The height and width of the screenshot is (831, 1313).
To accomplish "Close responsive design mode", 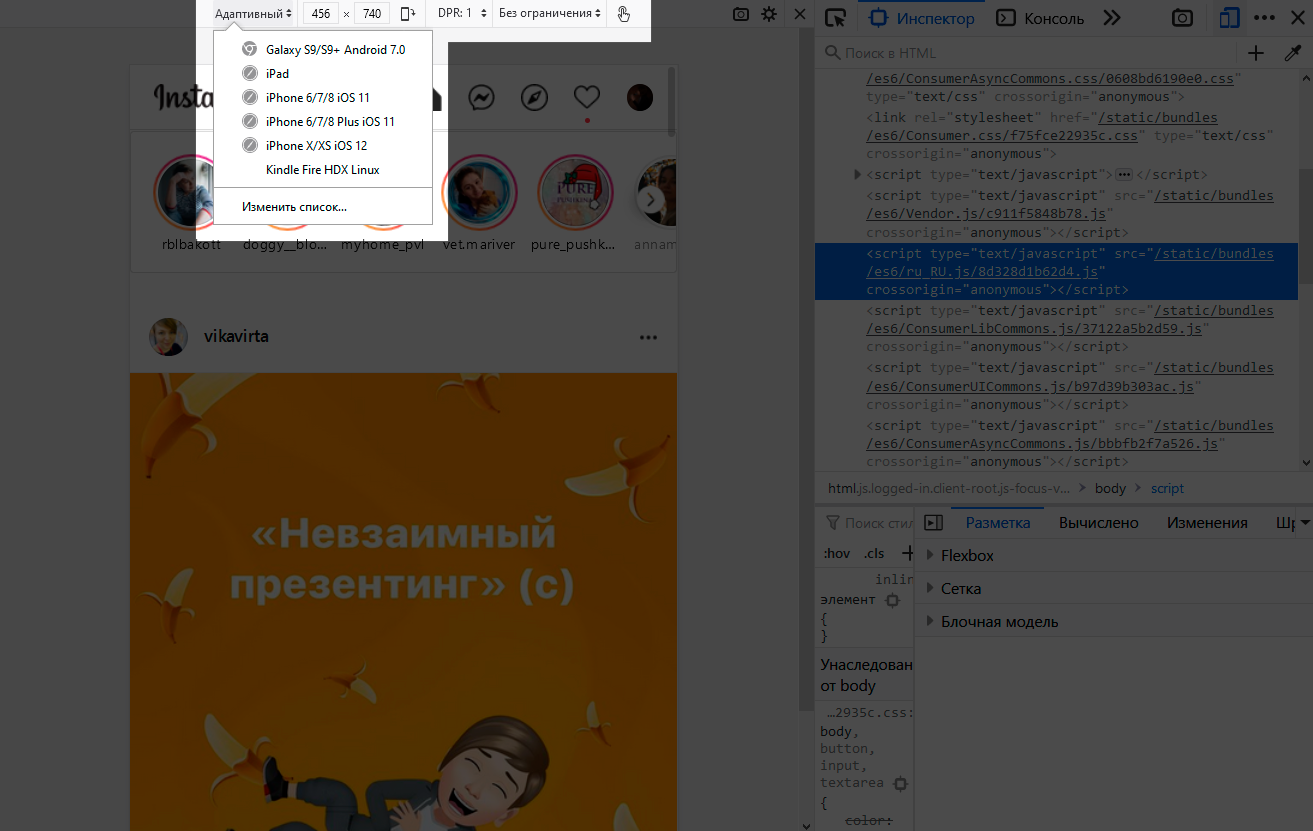I will click(x=799, y=14).
